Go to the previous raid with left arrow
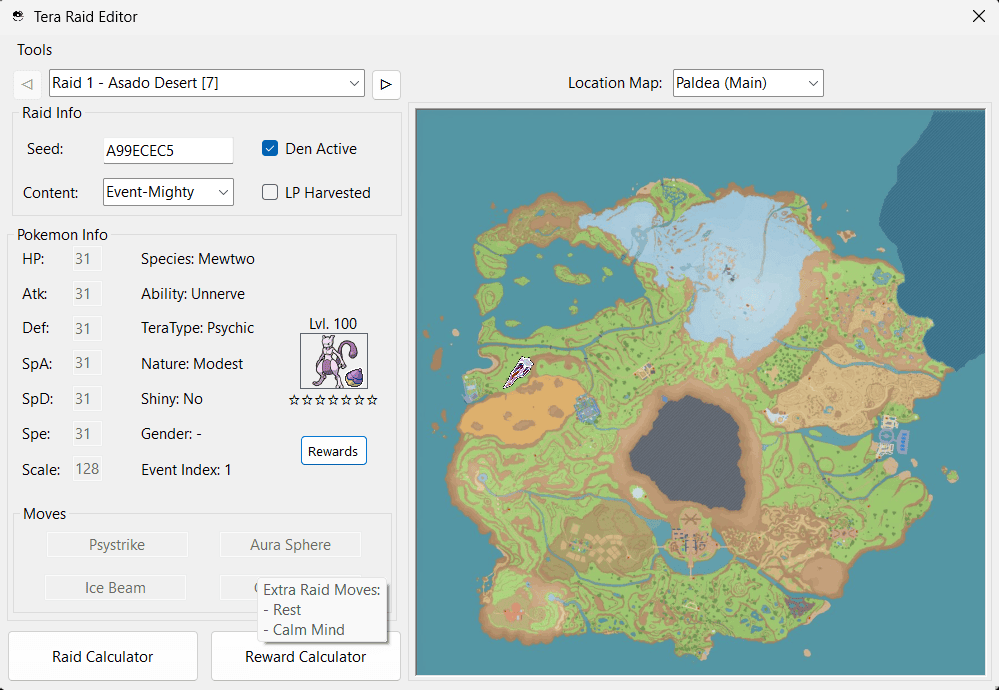Screen dimensions: 1000x690 coord(27,84)
